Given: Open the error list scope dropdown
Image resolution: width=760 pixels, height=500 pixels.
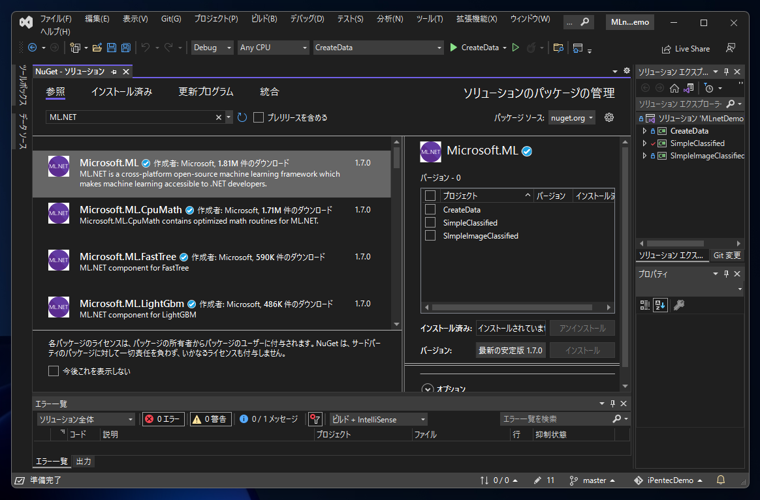Looking at the screenshot, I should click(86, 419).
